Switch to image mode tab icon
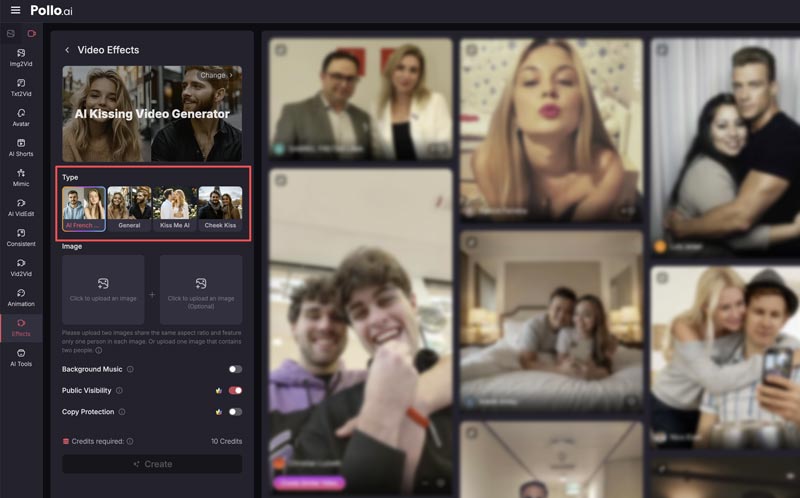The width and height of the screenshot is (800, 498). [11, 34]
